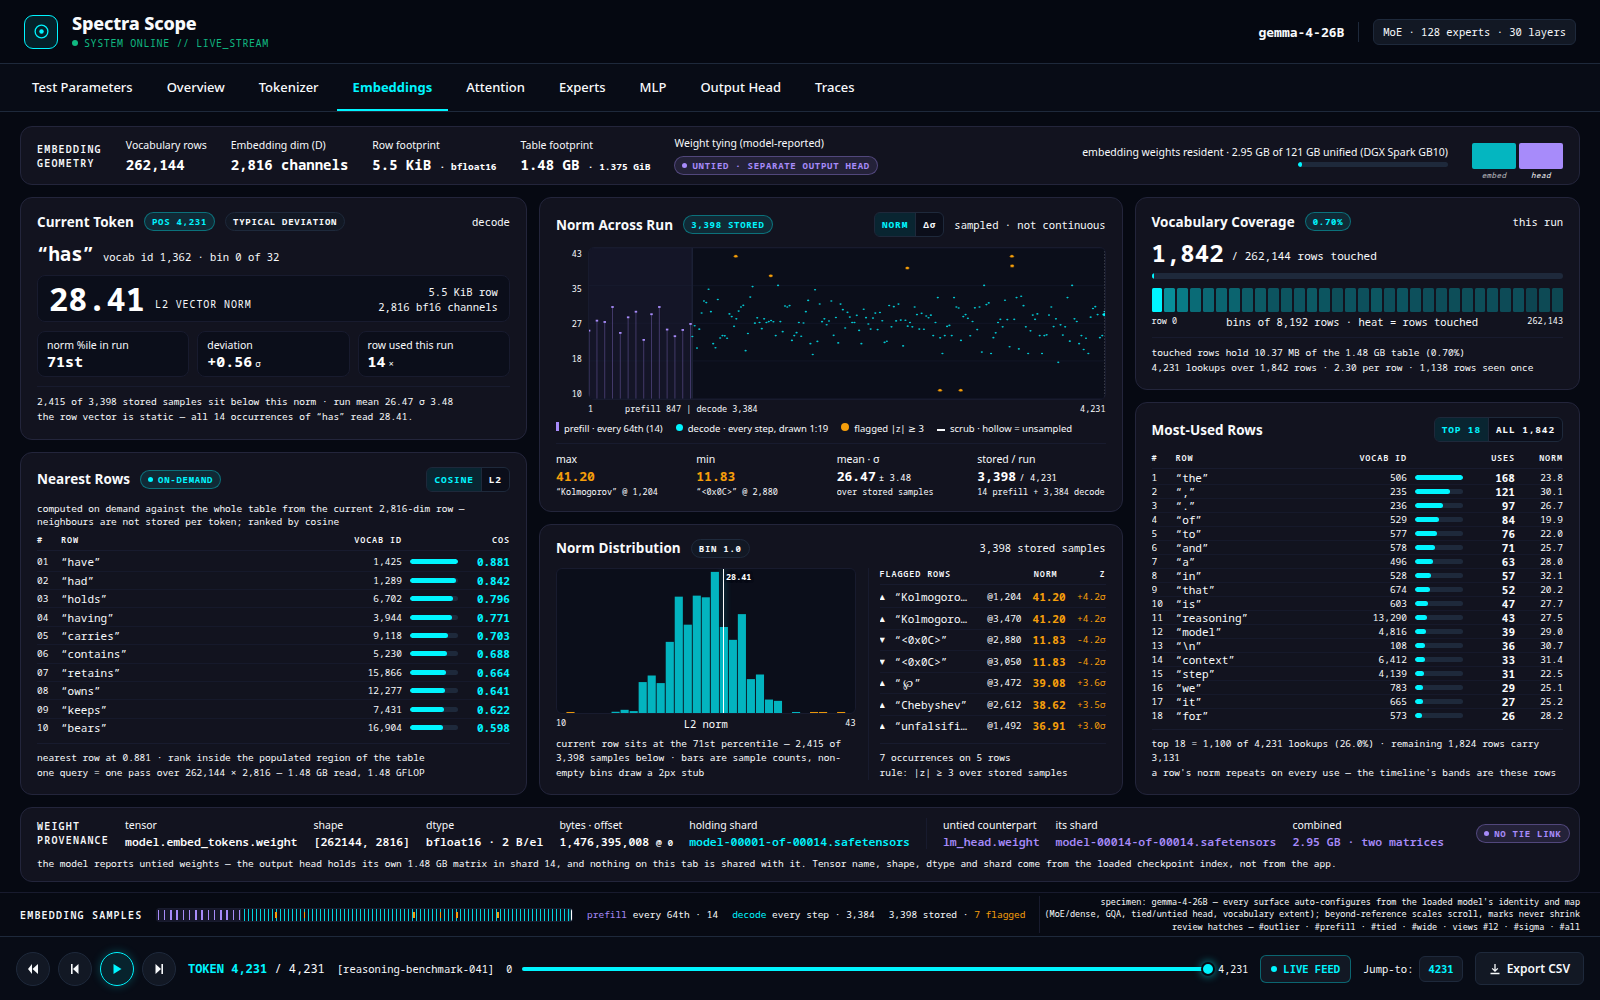Click the Jump-to input field

tap(1441, 969)
